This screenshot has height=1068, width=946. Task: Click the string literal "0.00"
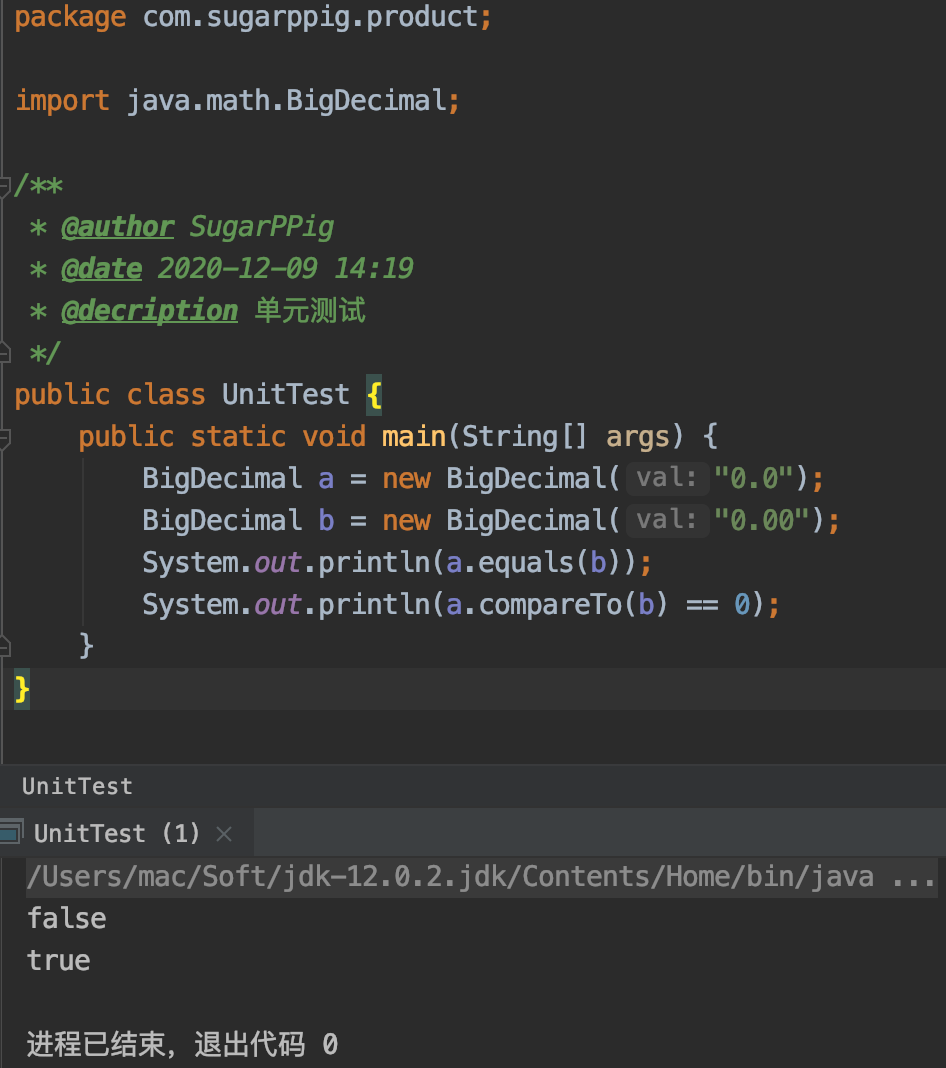point(761,520)
